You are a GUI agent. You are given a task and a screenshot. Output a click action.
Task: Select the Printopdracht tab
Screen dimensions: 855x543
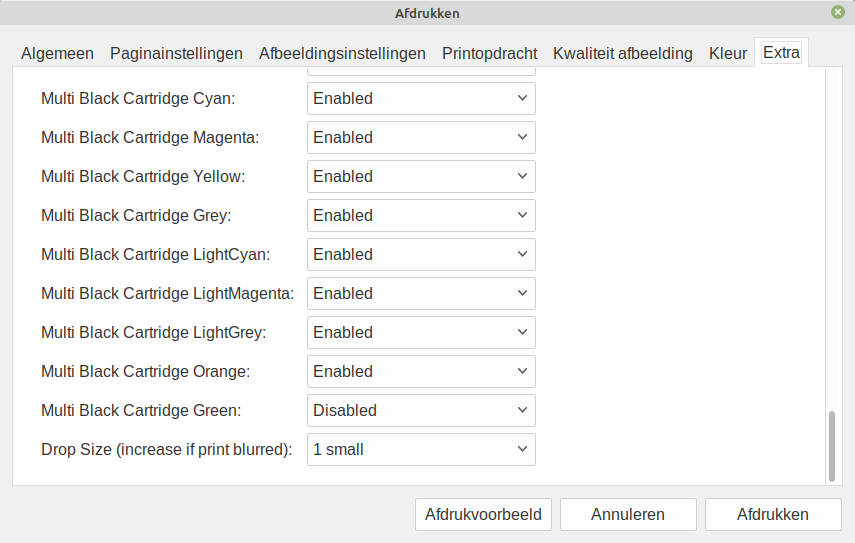tap(489, 53)
